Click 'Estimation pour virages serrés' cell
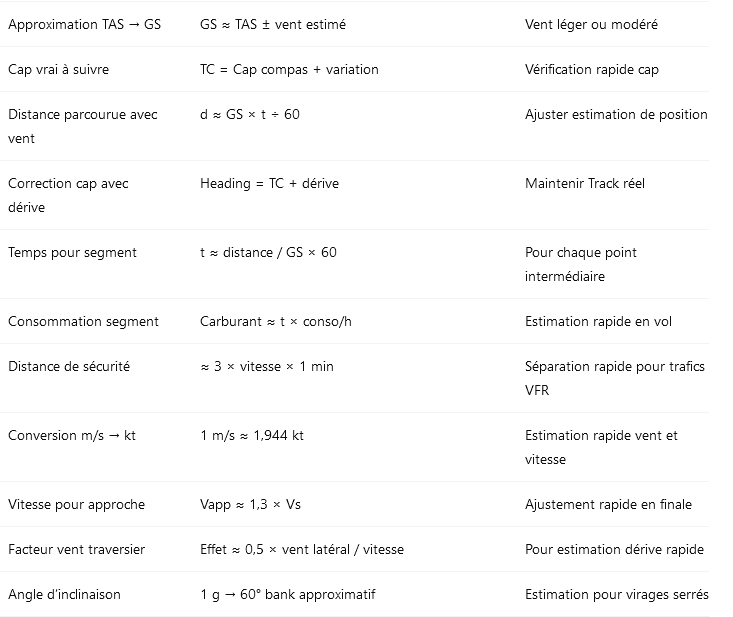 pyautogui.click(x=617, y=595)
